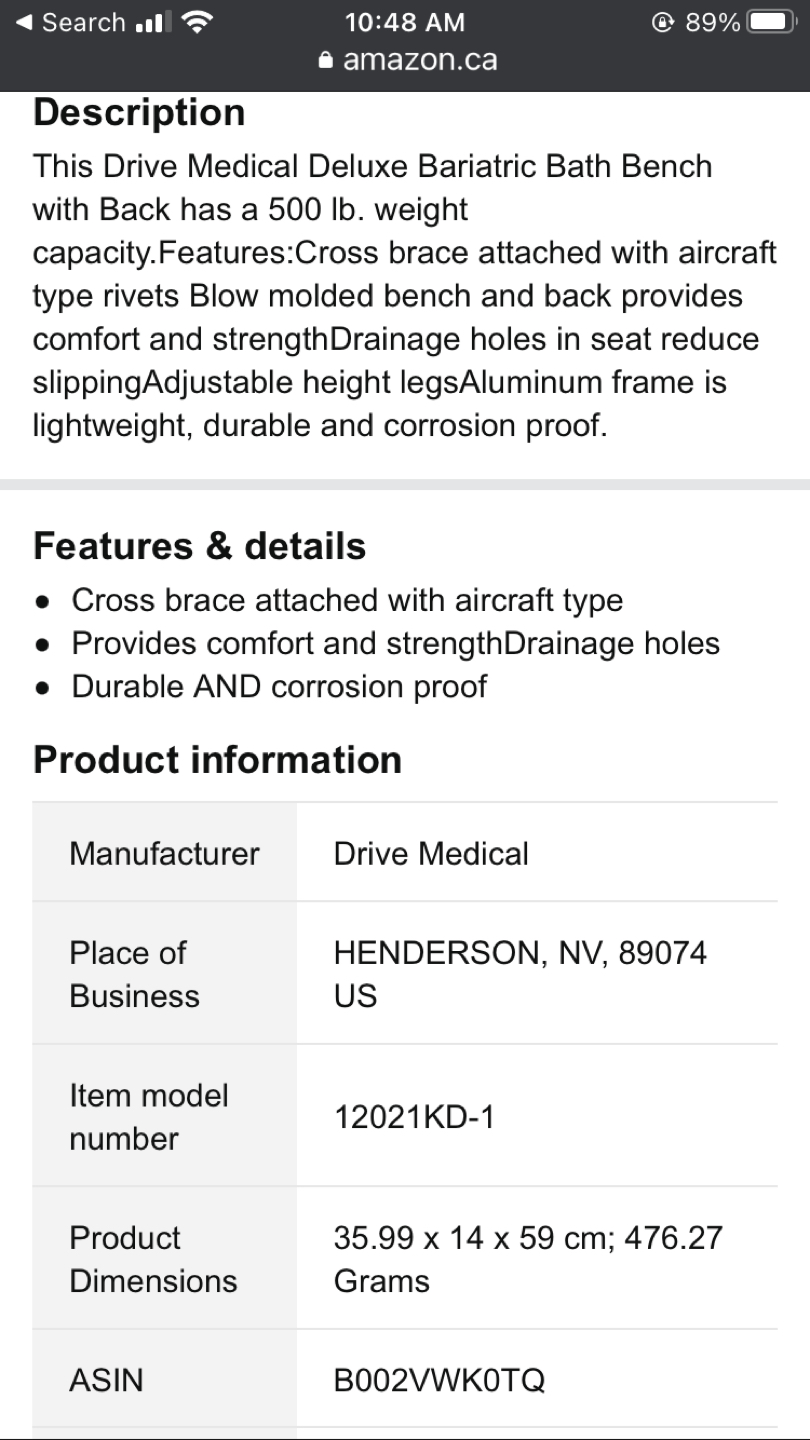Return to Search via the status bar label
This screenshot has width=810, height=1440.
click(x=82, y=22)
